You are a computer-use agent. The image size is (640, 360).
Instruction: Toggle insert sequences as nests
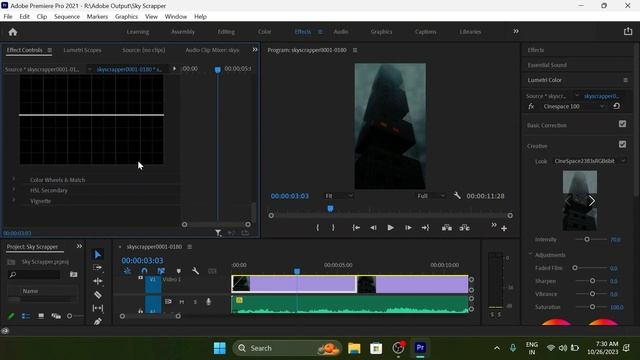127,271
